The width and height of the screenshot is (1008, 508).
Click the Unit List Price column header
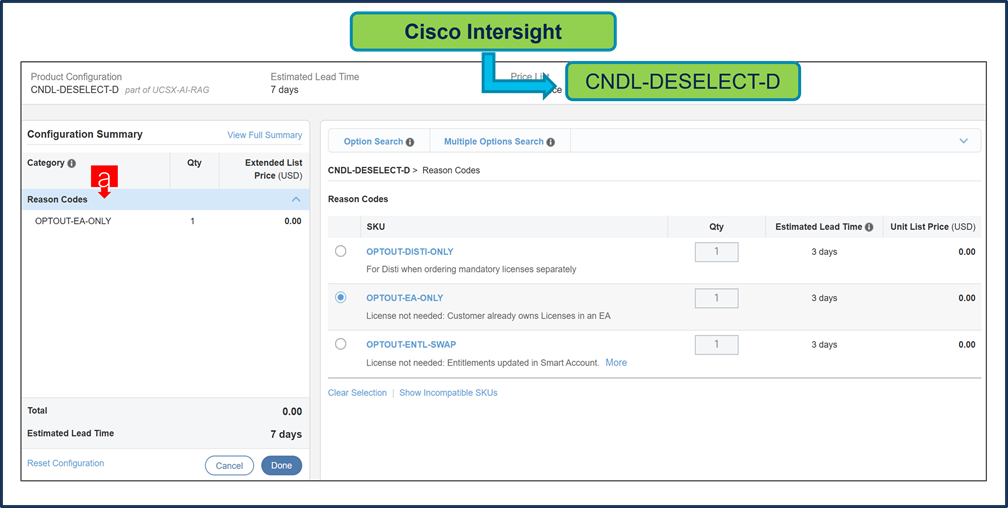click(x=933, y=227)
